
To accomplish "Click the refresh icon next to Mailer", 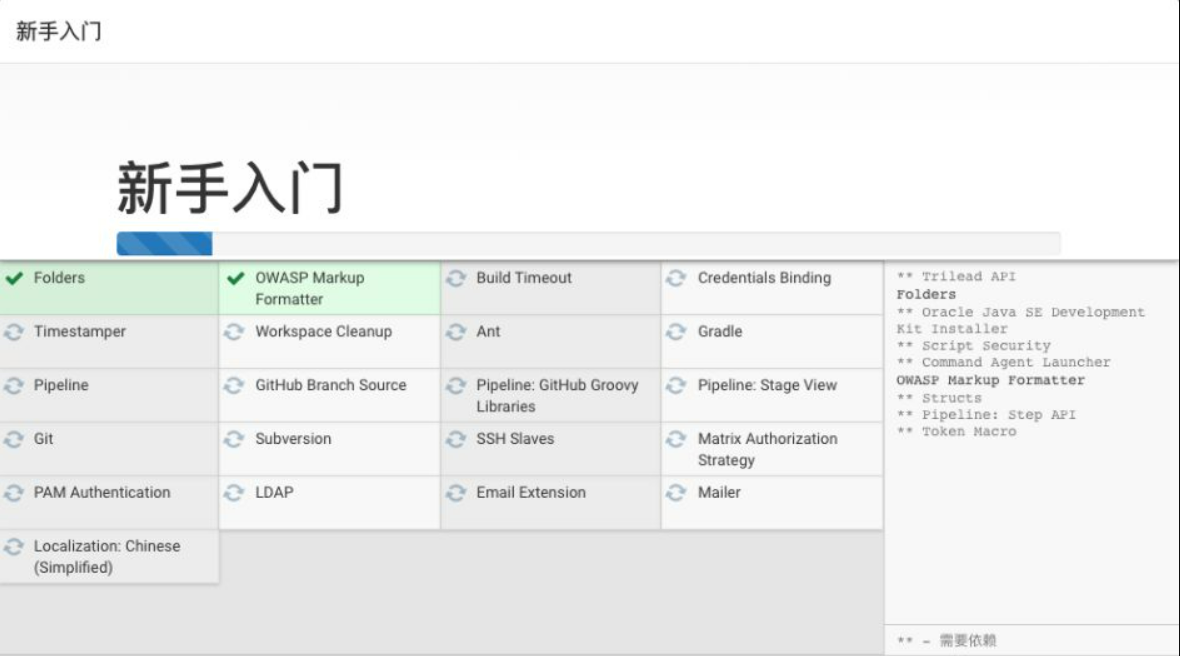I will click(676, 492).
